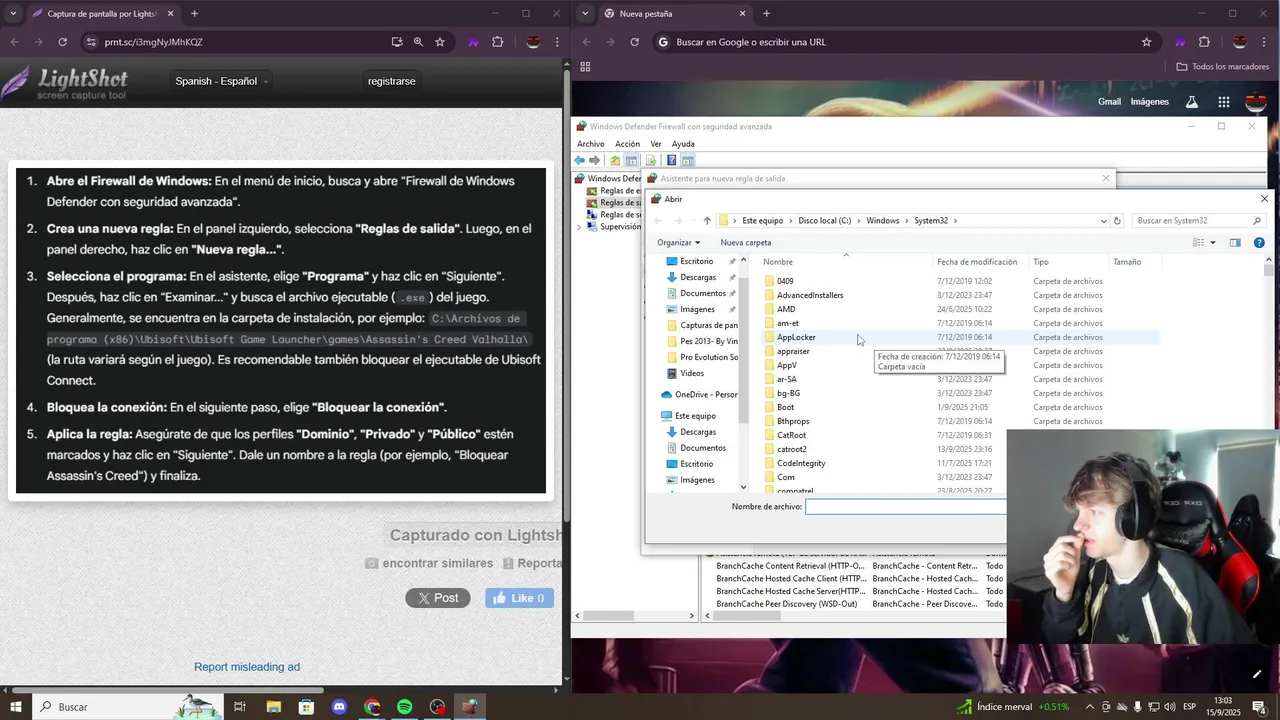This screenshot has height=720, width=1280.
Task: Open the Chrome menu three dots in left window
Action: click(x=557, y=42)
